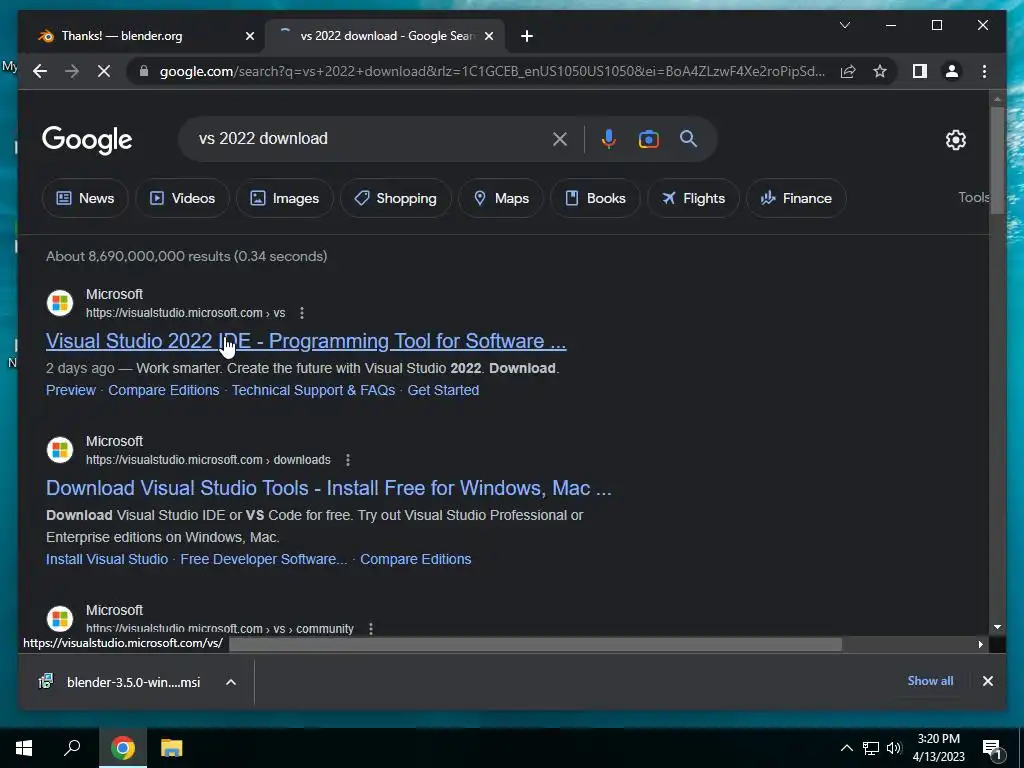Filter results by Shopping

tap(395, 198)
